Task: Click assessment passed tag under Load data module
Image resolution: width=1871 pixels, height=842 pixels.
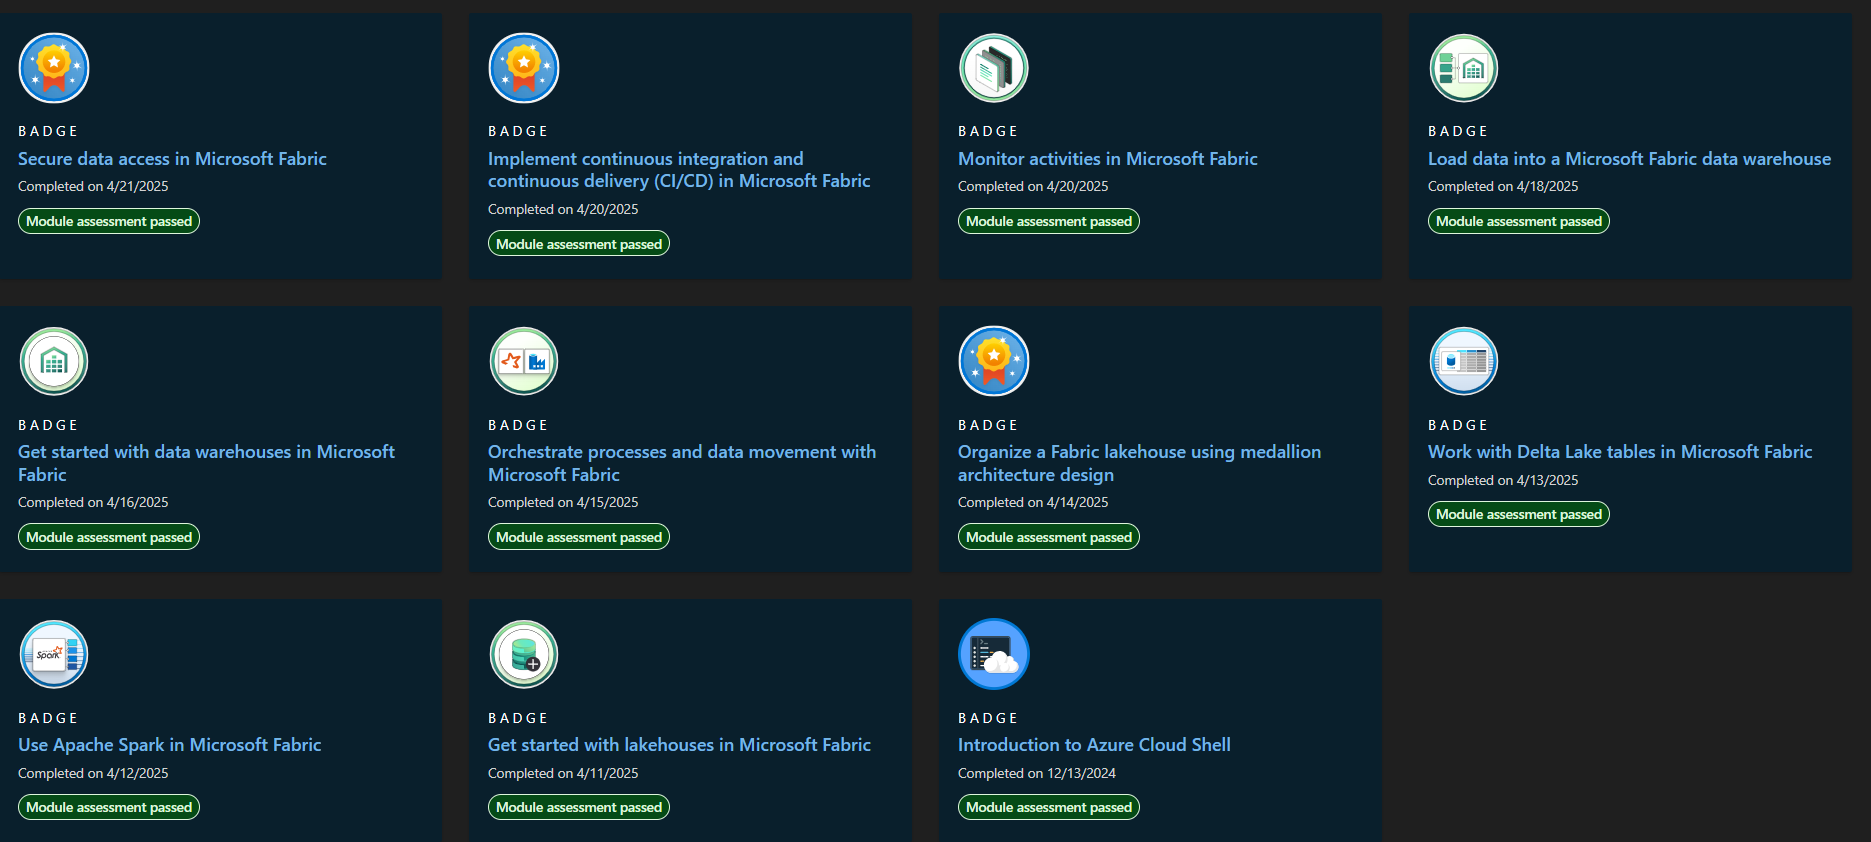Action: (x=1519, y=221)
